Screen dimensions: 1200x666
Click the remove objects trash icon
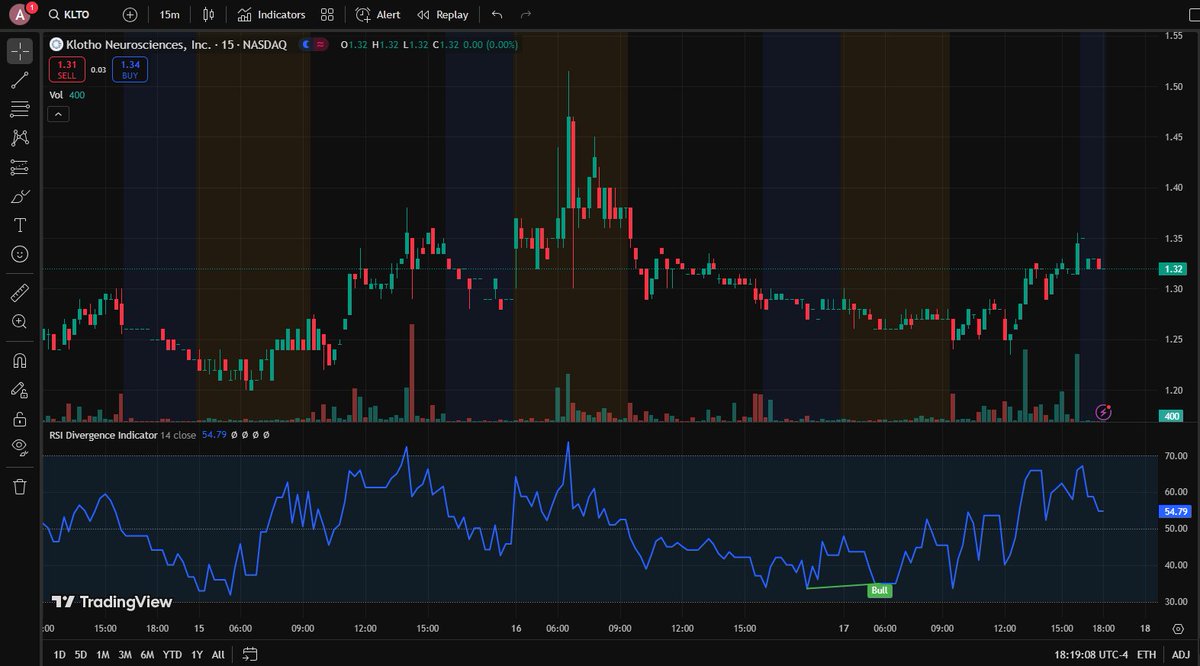20,486
